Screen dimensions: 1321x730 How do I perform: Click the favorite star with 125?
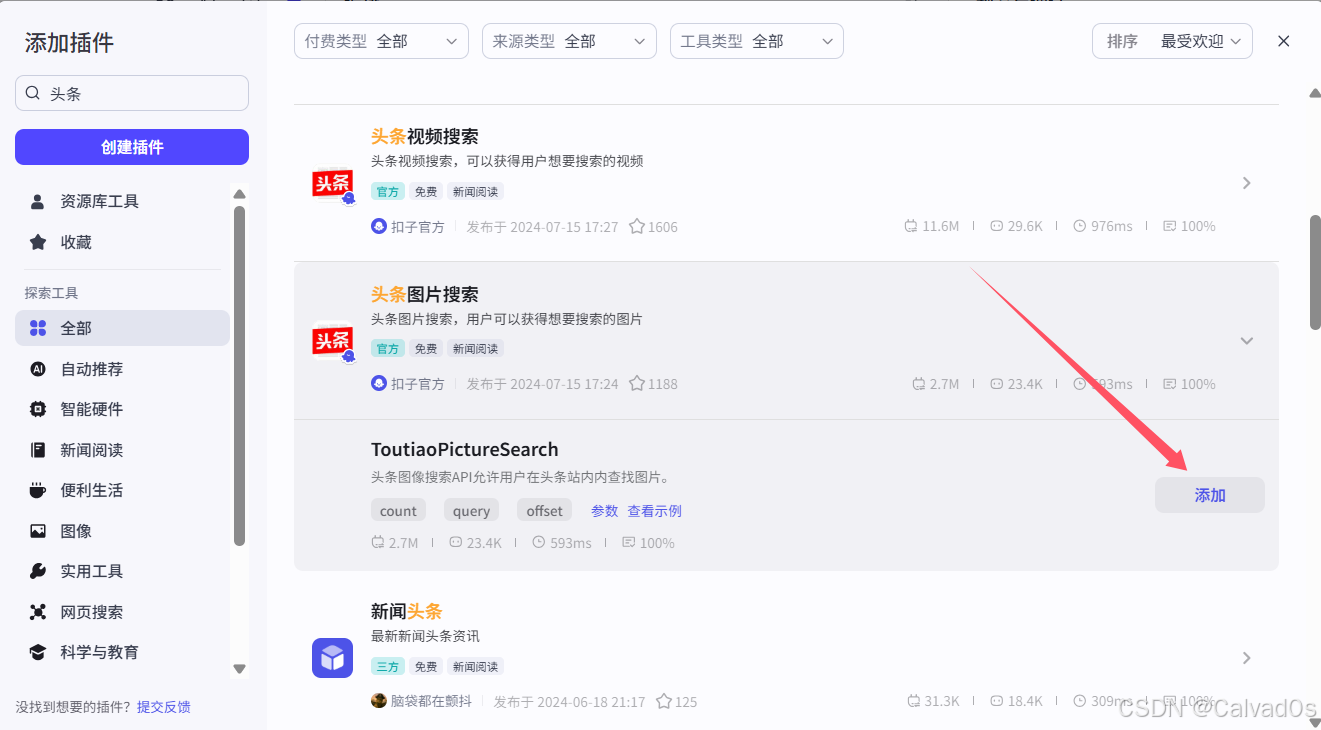click(664, 702)
